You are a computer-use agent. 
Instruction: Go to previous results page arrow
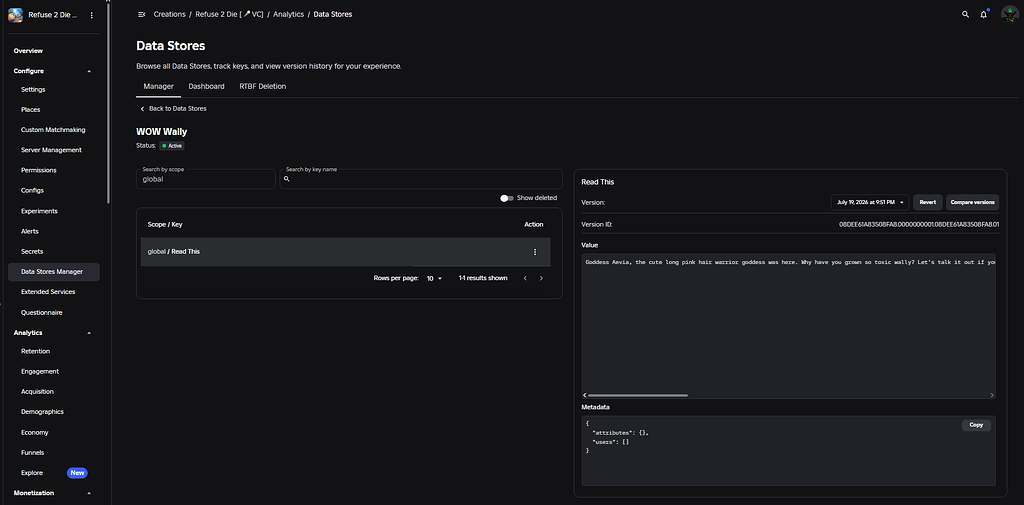[x=524, y=278]
